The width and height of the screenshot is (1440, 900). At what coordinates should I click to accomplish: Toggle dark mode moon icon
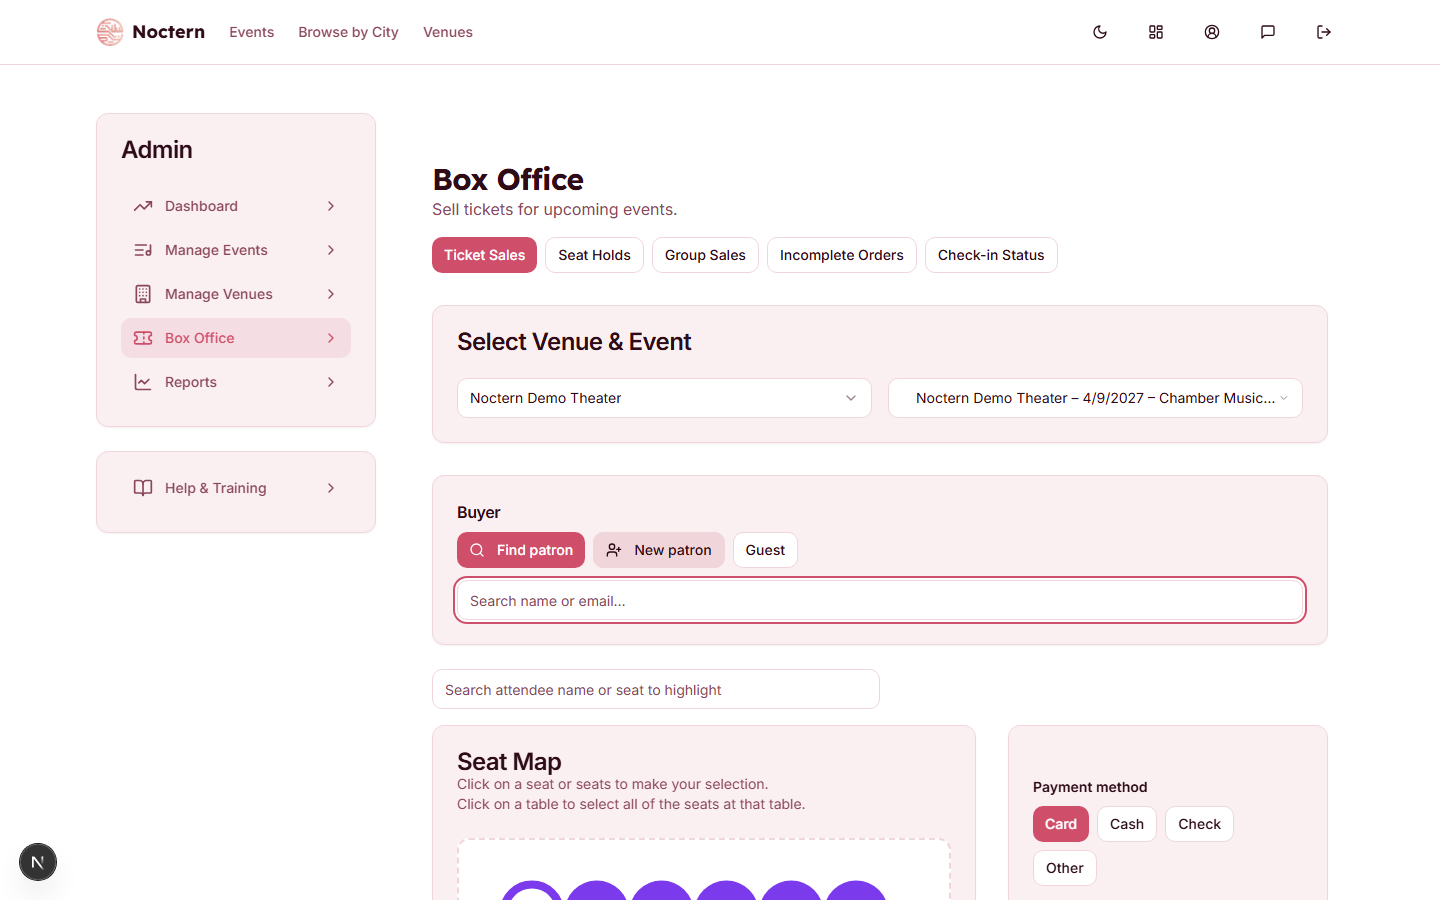click(x=1100, y=32)
